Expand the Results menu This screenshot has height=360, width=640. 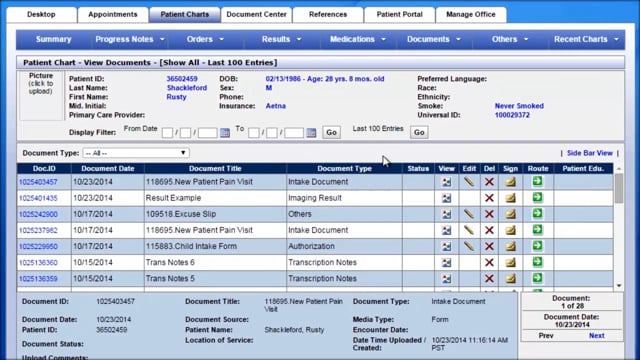click(281, 39)
